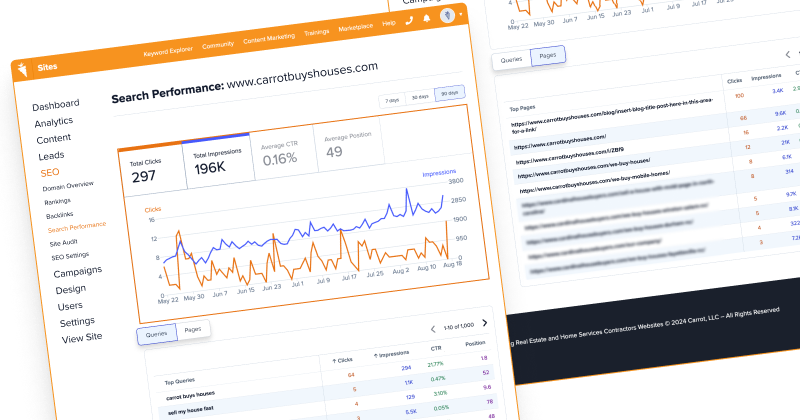This screenshot has height=420, width=800.
Task: Open Keyword Explorer in the top navigation
Action: click(x=168, y=51)
